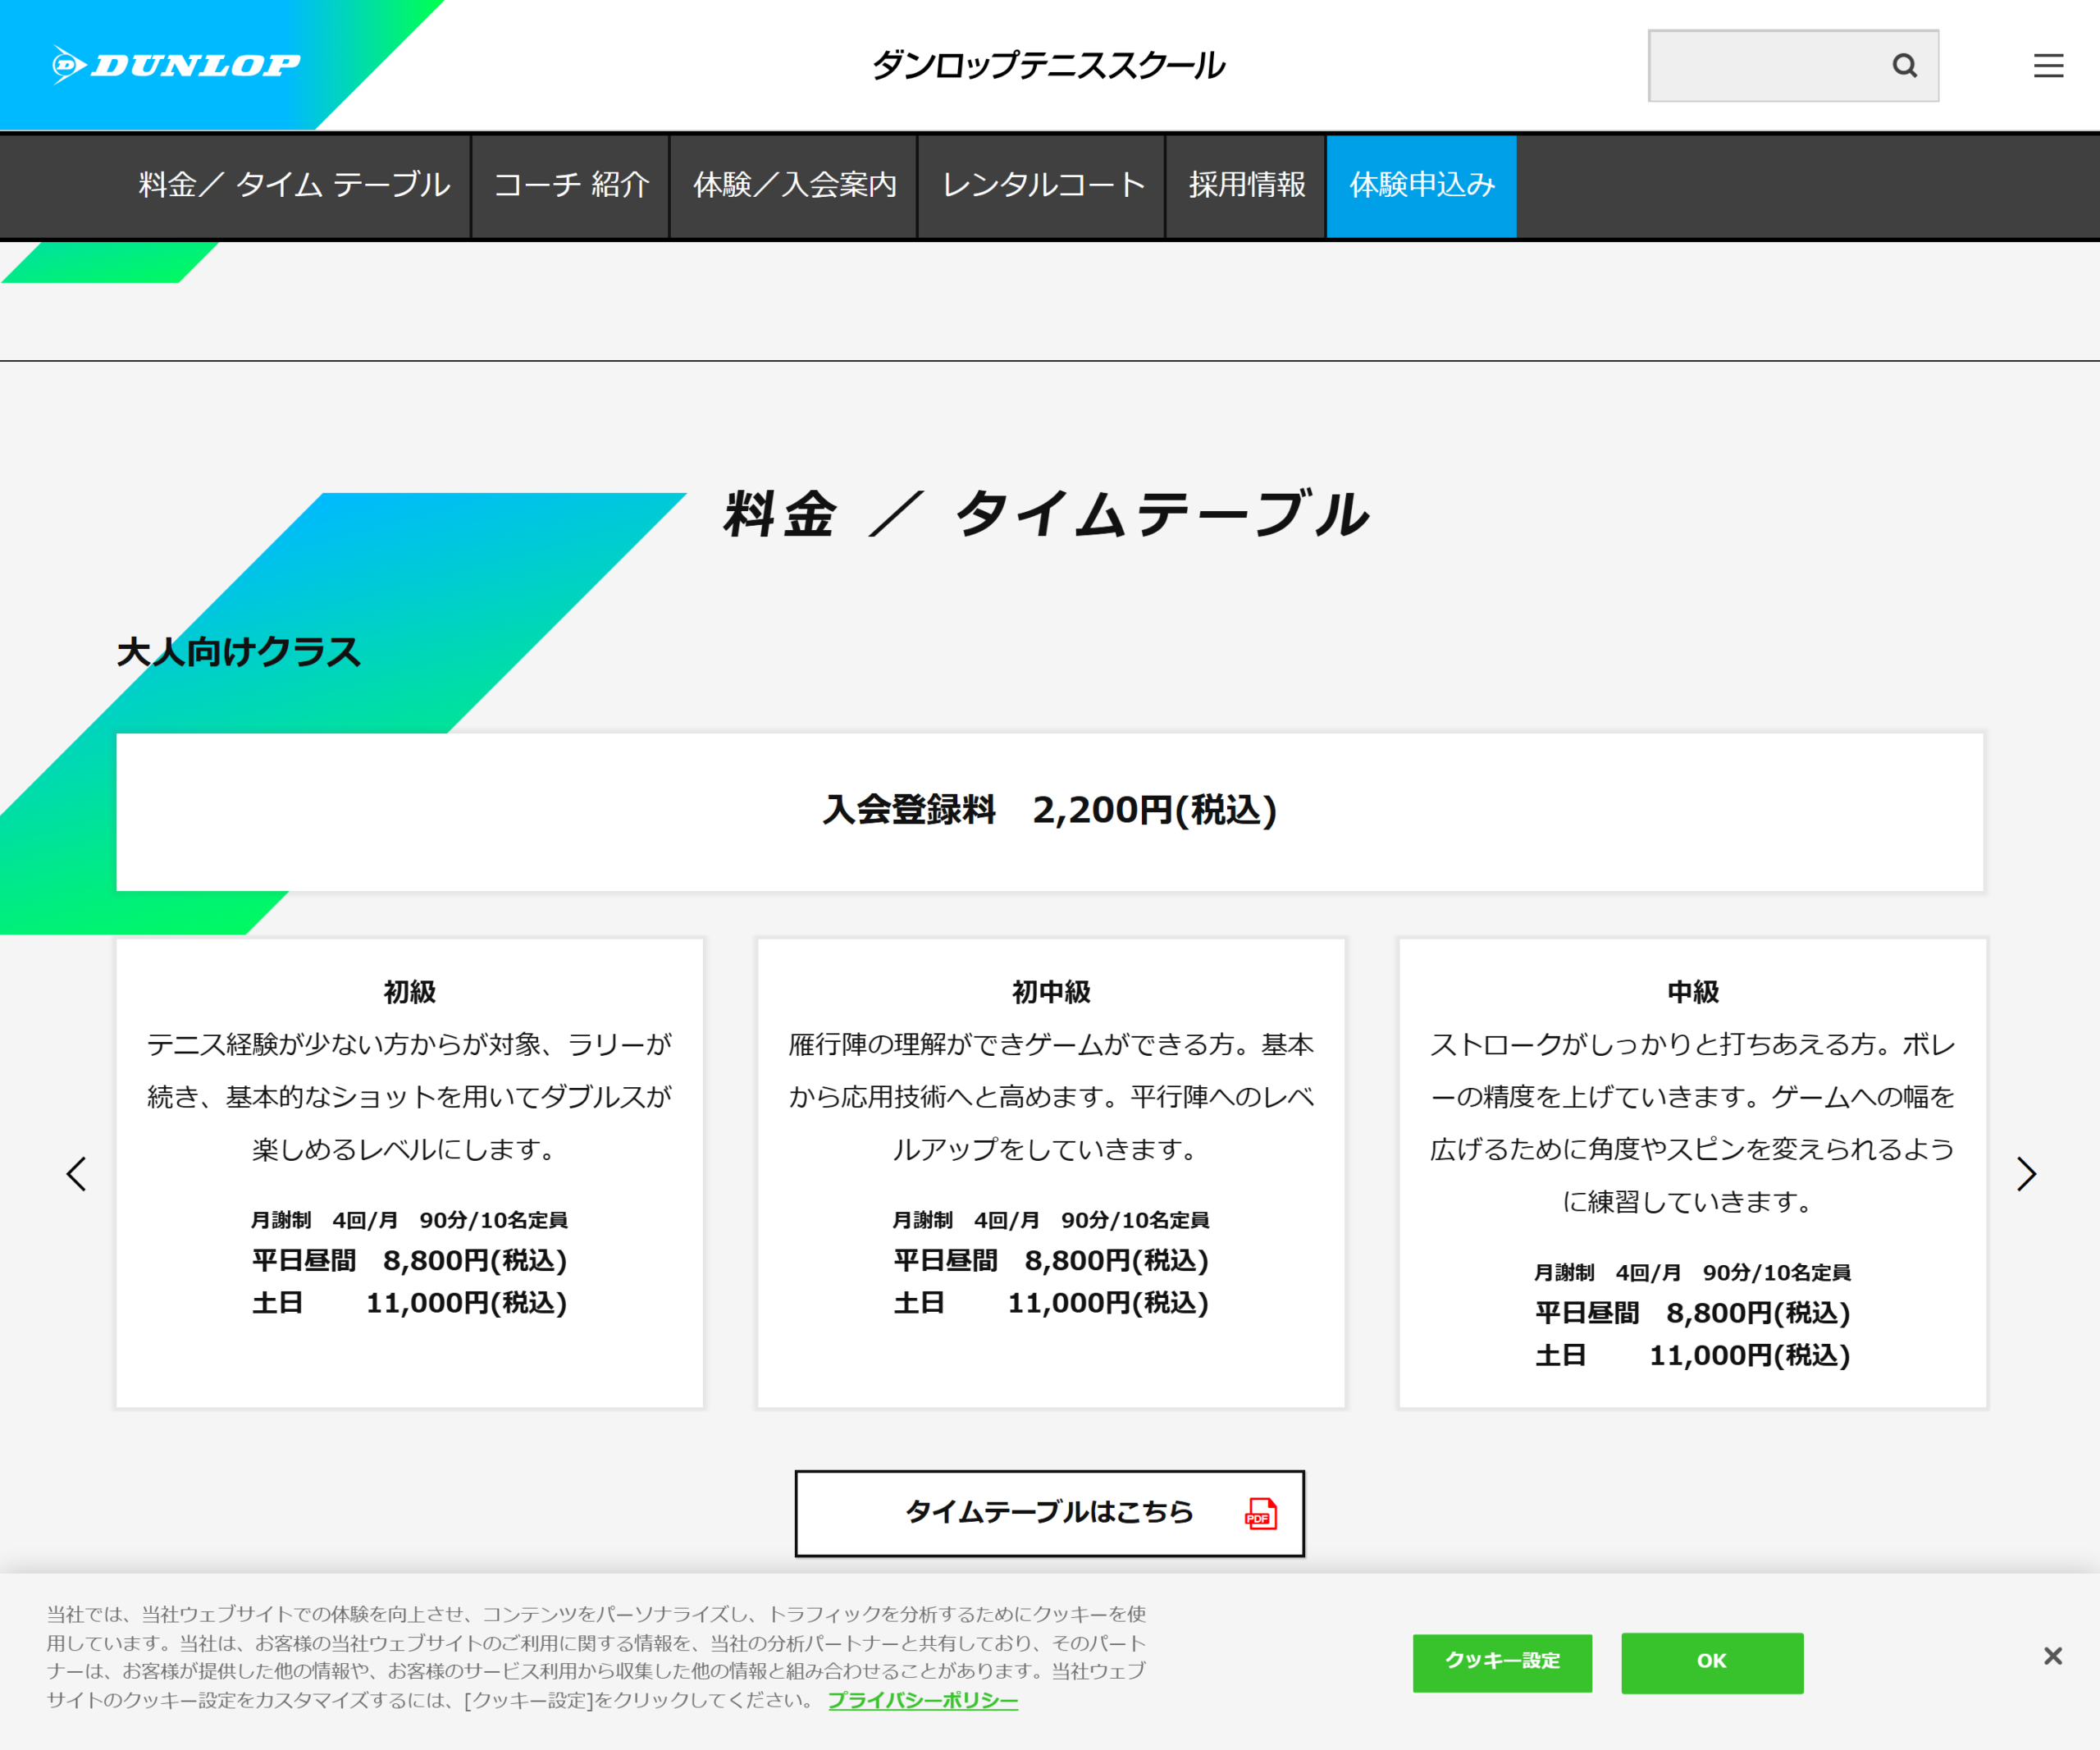Click 初級 card's 平日昼間 8,800円 price

[x=409, y=1261]
